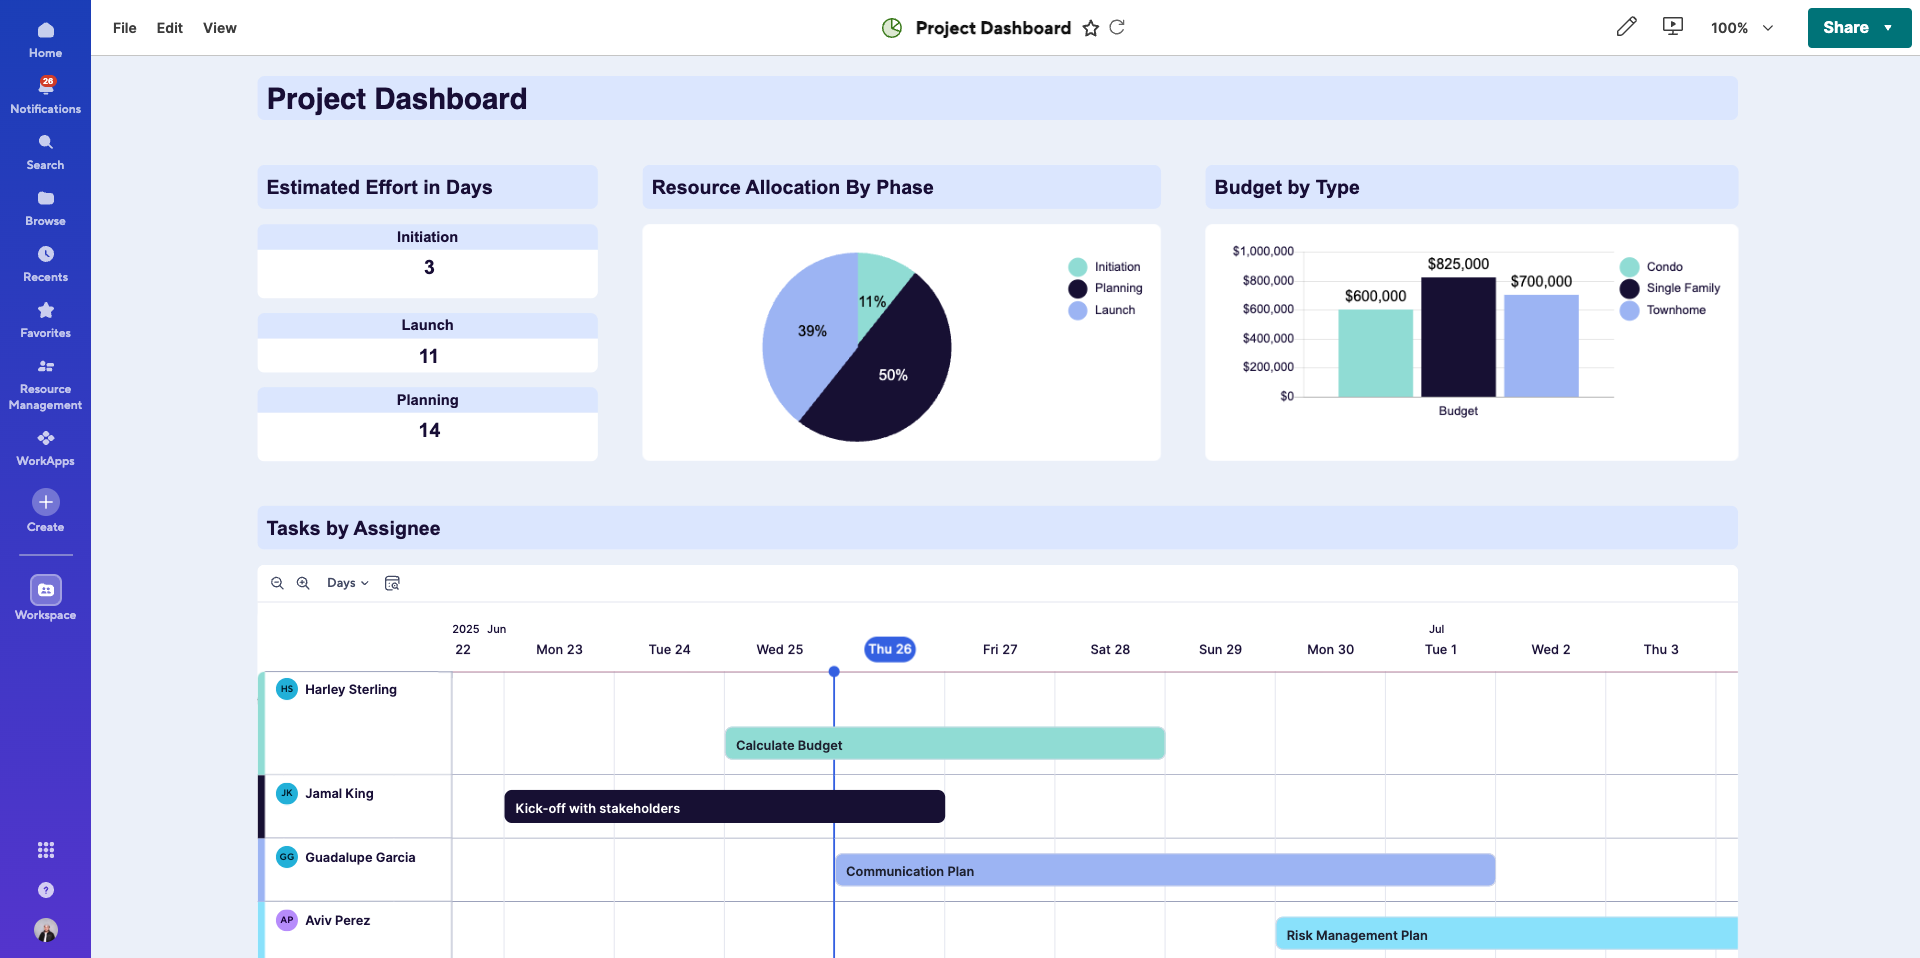The image size is (1920, 958).
Task: Select the Calculate Budget bar on the timeline
Action: (x=944, y=744)
